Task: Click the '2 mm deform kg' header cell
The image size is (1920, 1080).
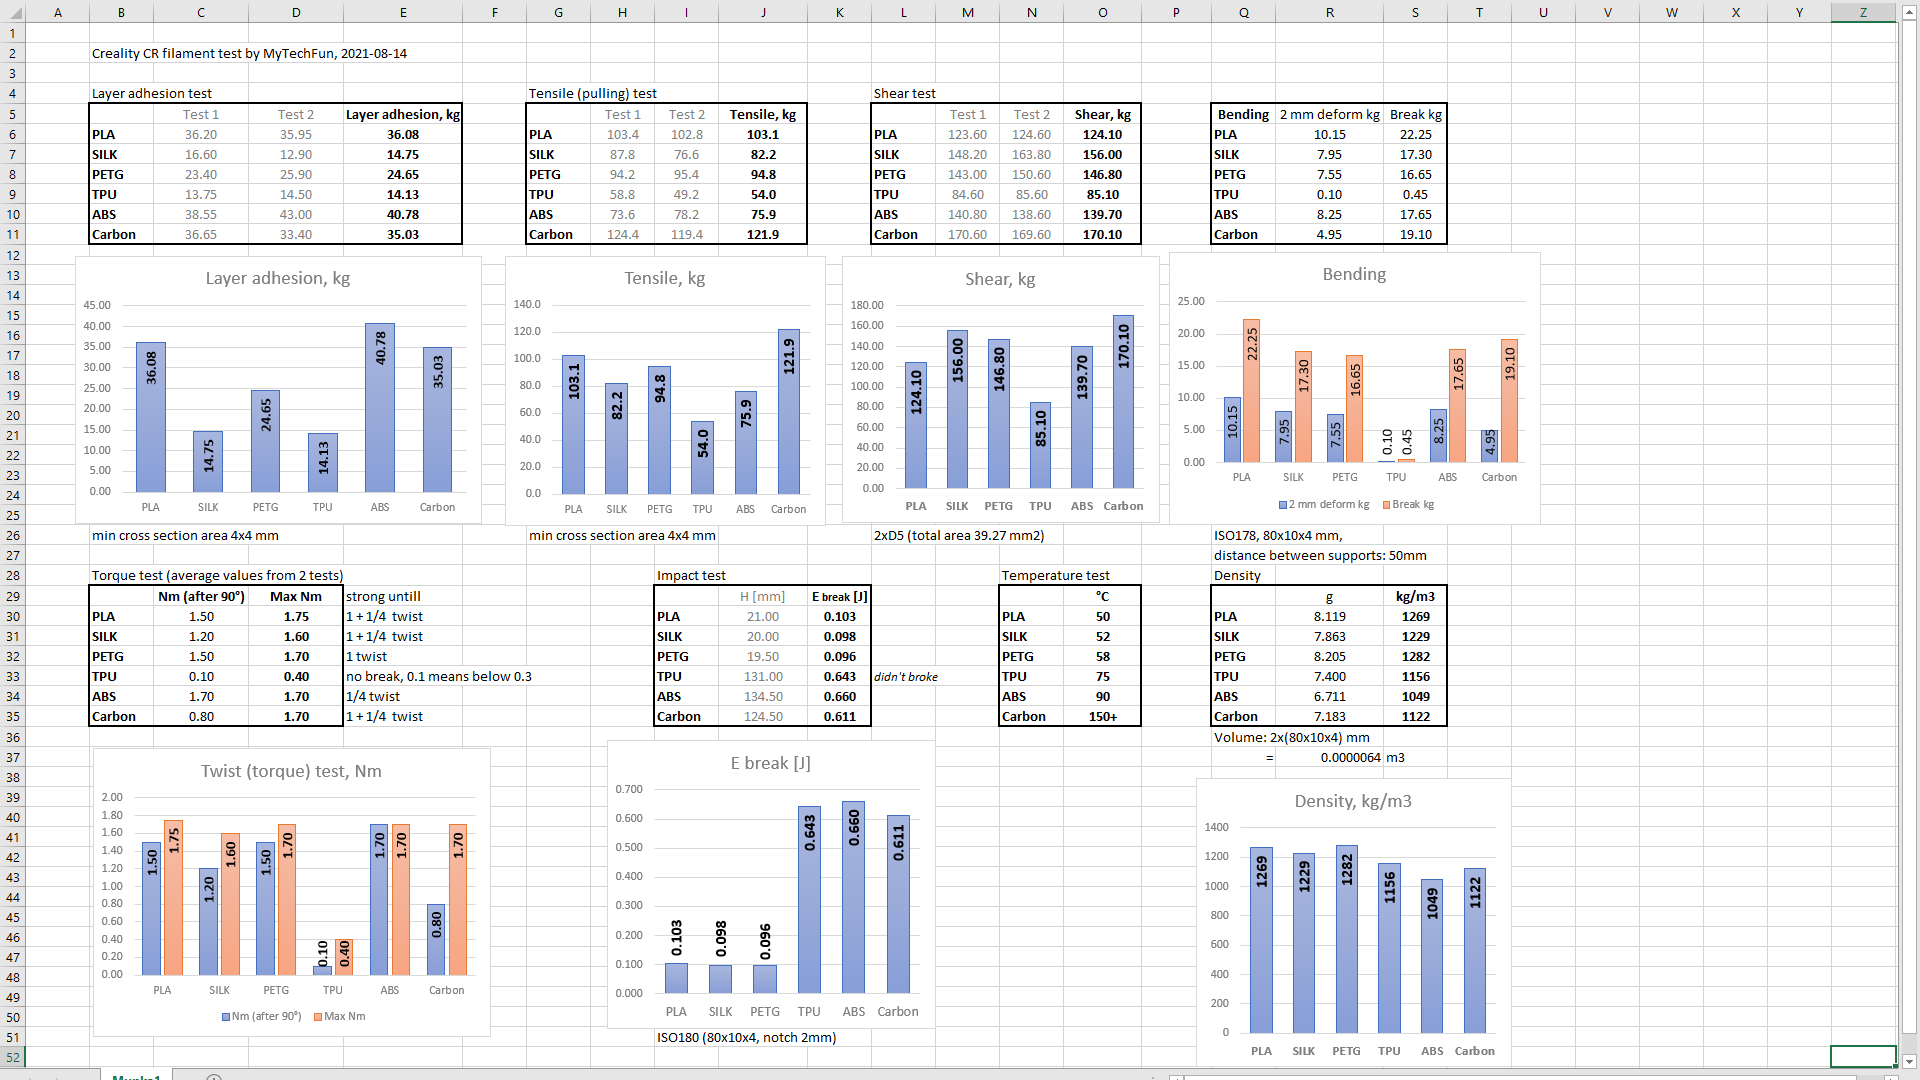Action: 1329,115
